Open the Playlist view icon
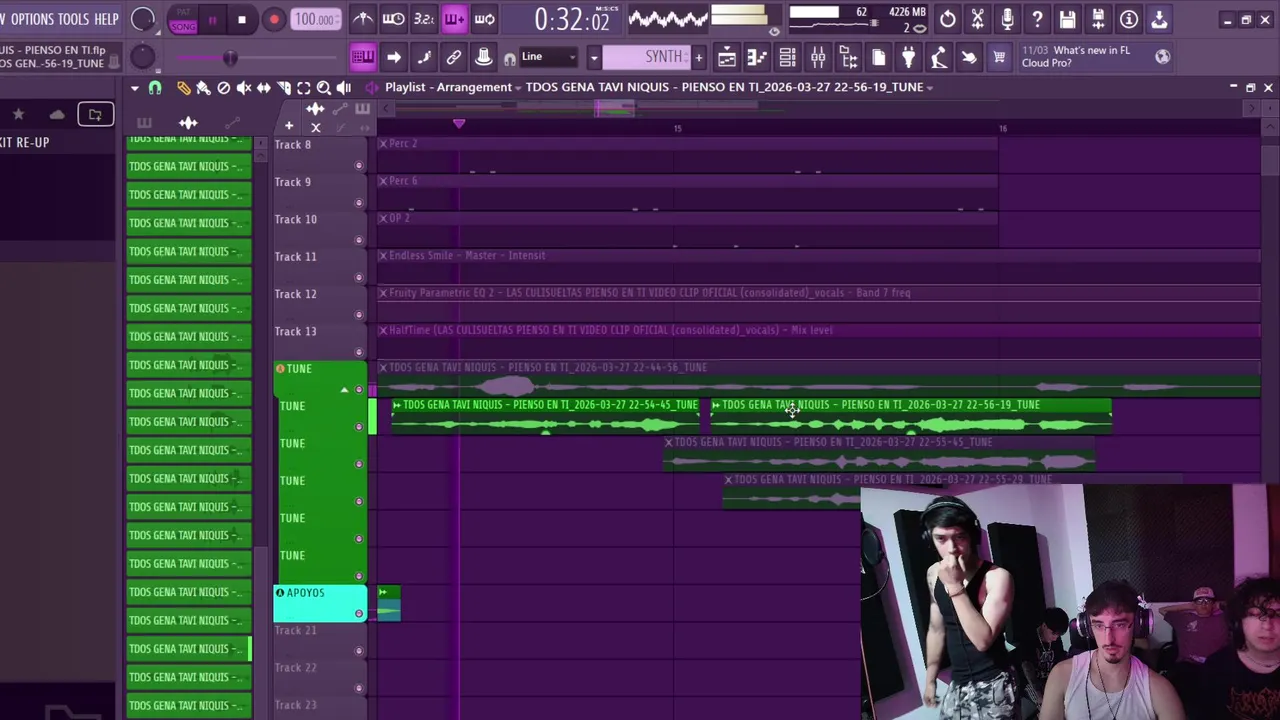Screen dimensions: 1280x720 727,58
